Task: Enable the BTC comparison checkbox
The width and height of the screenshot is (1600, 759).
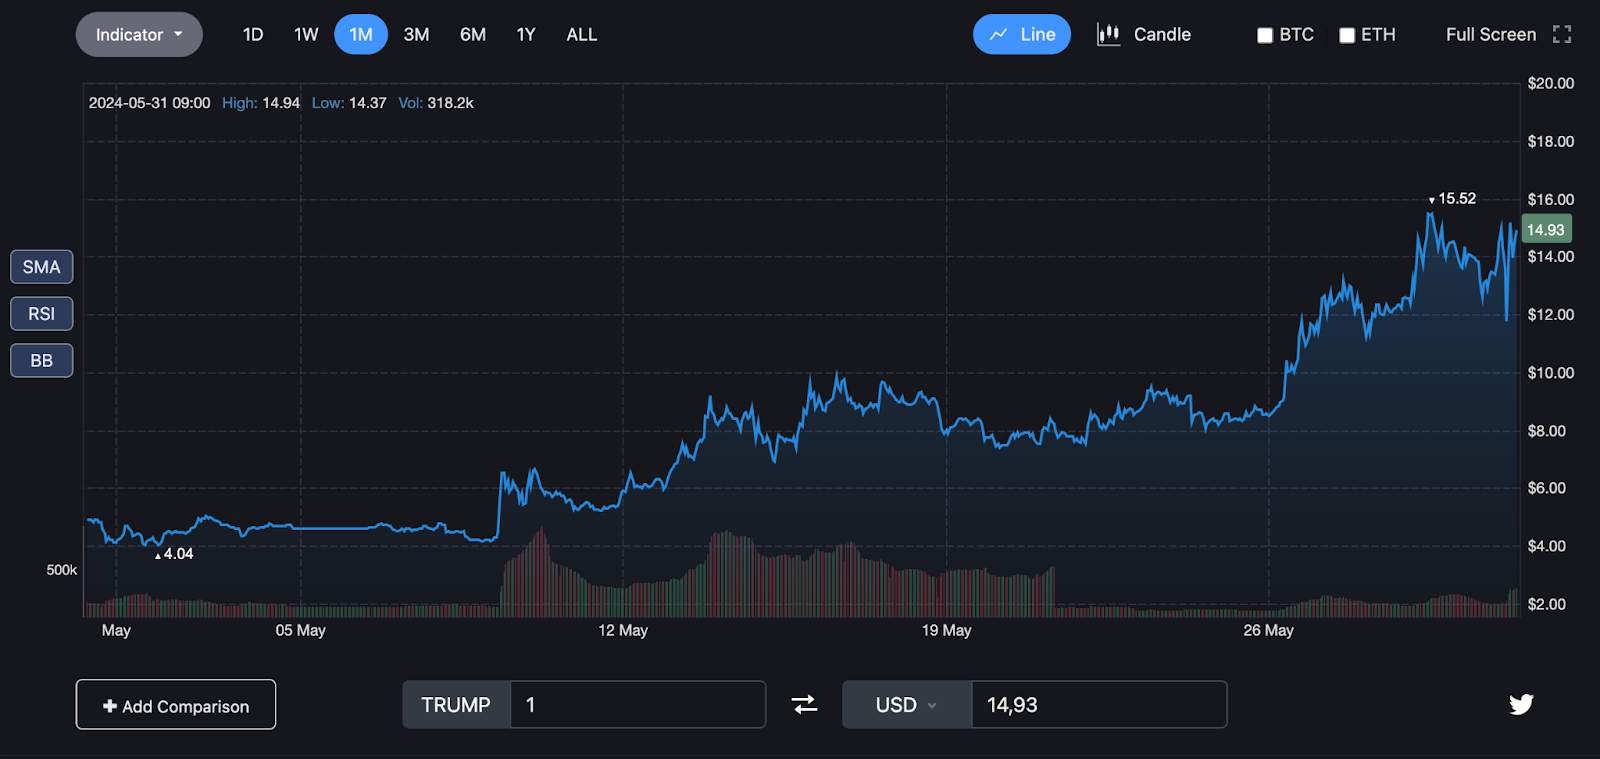Action: 1265,36
